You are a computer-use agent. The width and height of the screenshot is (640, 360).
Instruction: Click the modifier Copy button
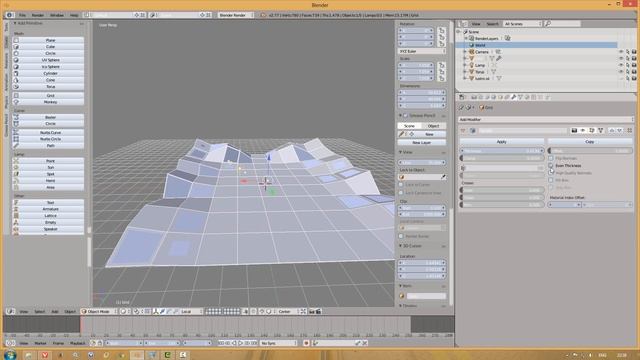(x=590, y=142)
